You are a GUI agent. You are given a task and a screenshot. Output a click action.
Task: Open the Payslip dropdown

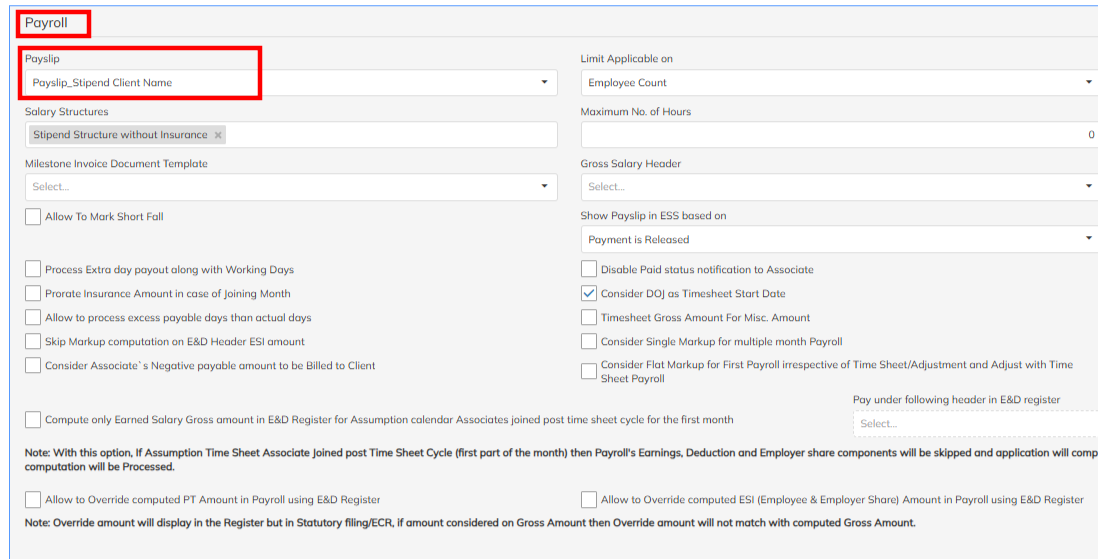[x=290, y=83]
